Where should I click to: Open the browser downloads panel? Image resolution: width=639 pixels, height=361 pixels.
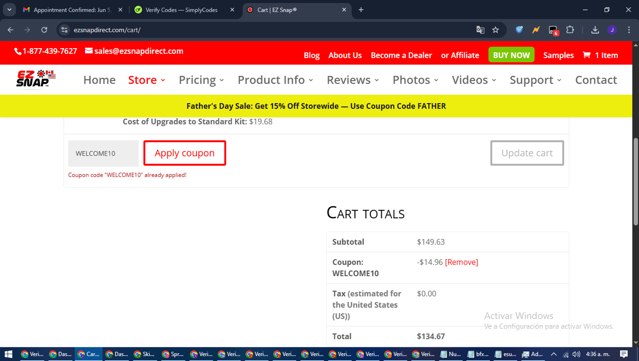(x=595, y=30)
